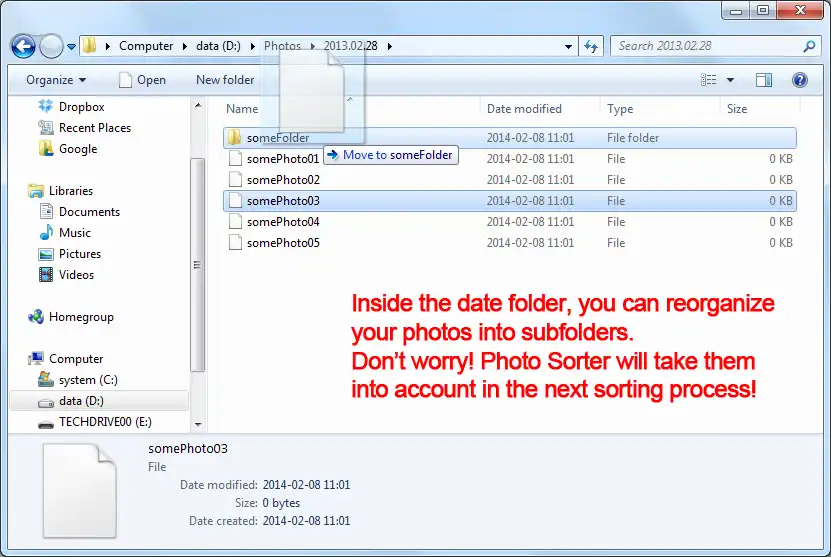The image size is (831, 557).
Task: Select TECHDRIVE00 (E:) drive
Action: [x=105, y=422]
